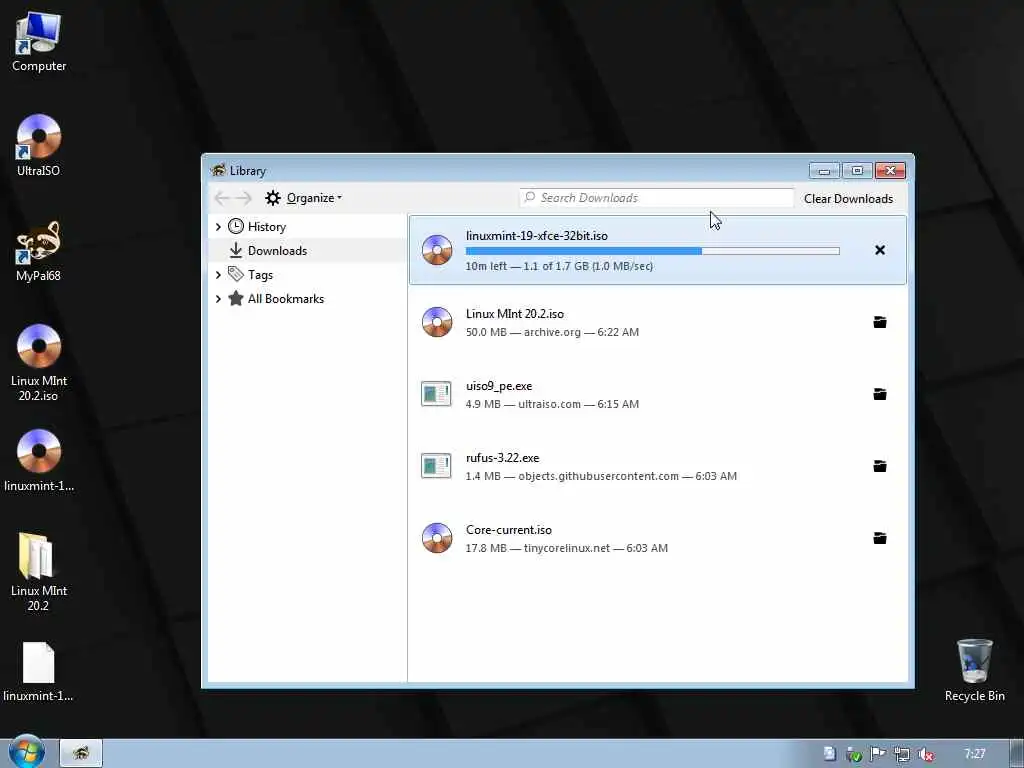This screenshot has width=1024, height=768.
Task: Select the uiso9_pe.exe download entry
Action: [658, 394]
